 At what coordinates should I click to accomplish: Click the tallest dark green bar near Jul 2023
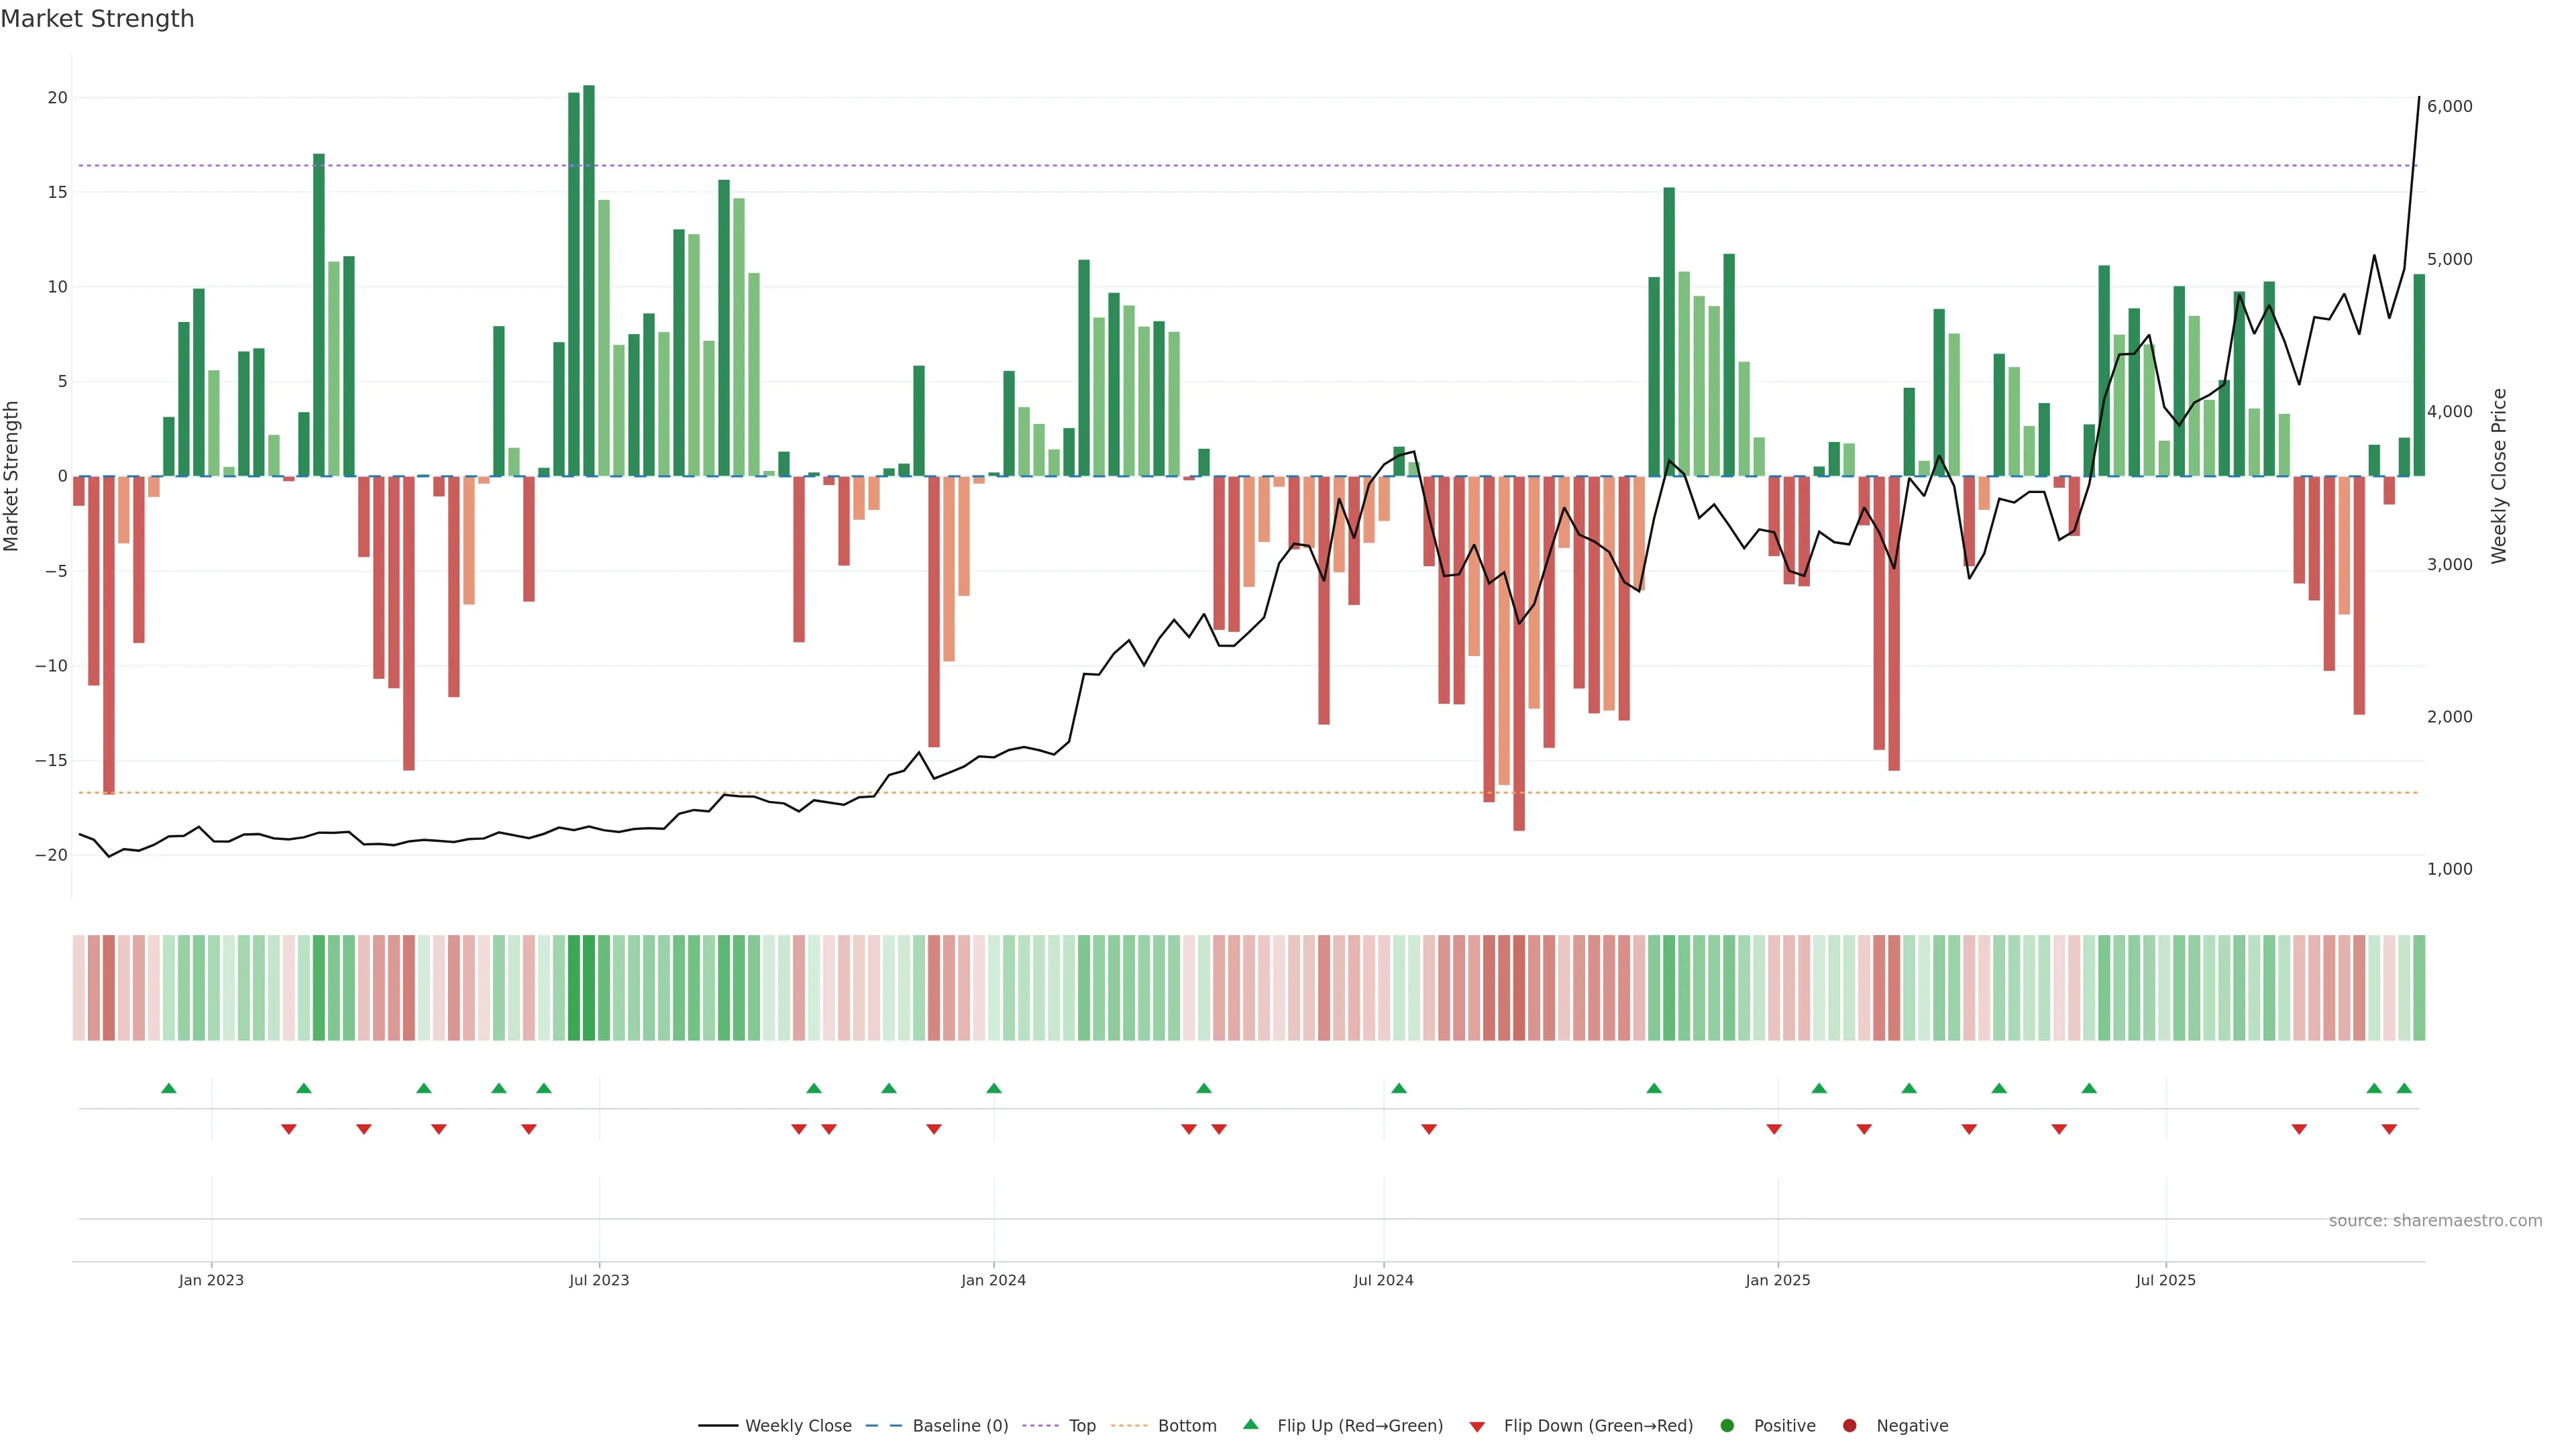click(x=589, y=280)
